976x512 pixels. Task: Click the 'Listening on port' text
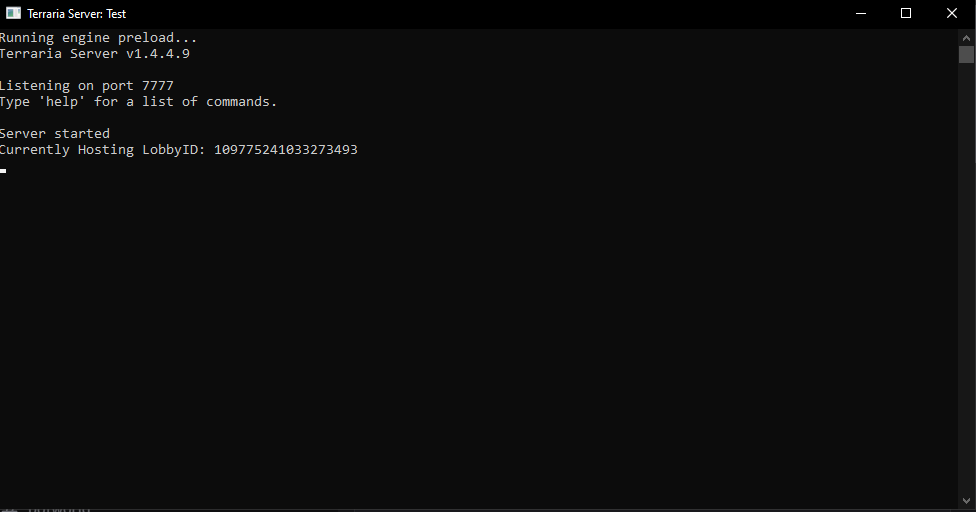66,86
